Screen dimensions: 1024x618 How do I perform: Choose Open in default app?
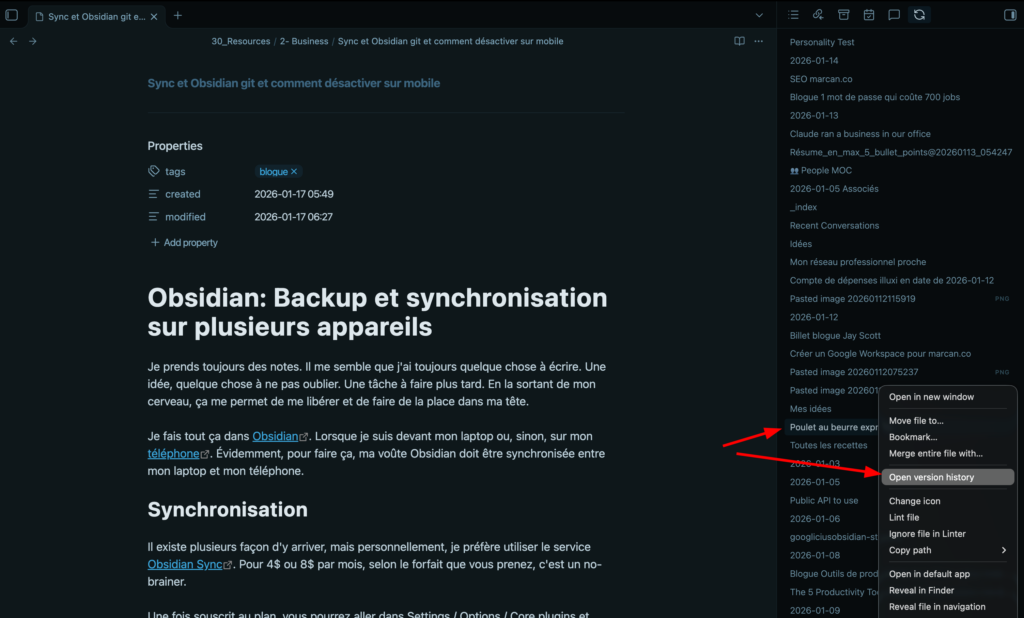[929, 574]
